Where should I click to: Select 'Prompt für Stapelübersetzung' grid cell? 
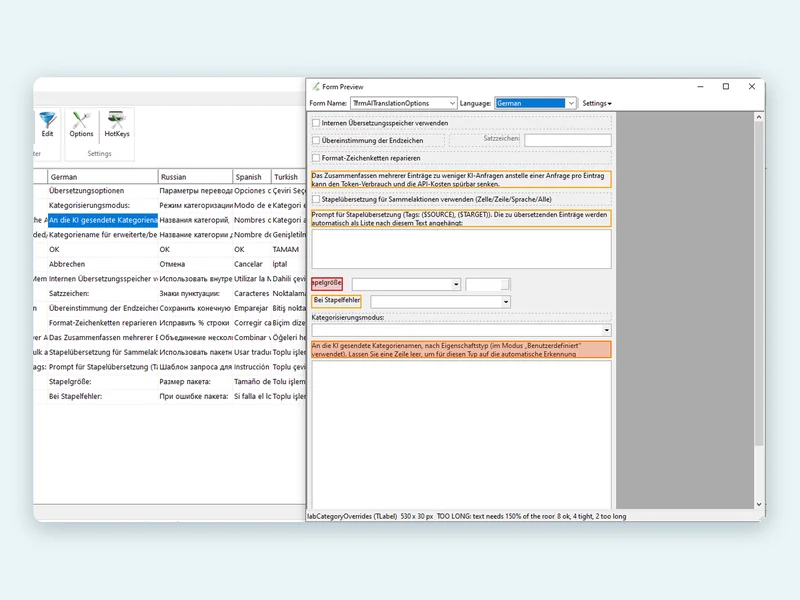pyautogui.click(x=103, y=367)
